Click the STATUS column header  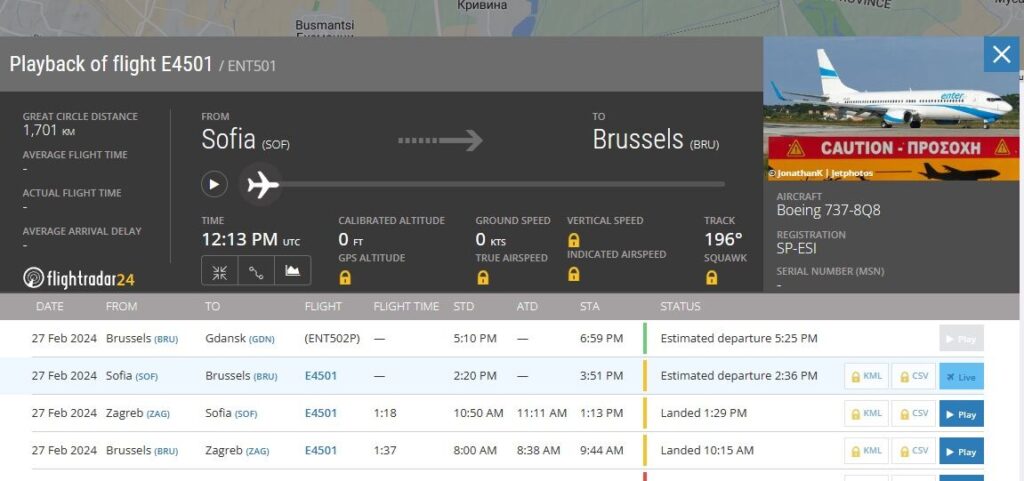tap(680, 306)
